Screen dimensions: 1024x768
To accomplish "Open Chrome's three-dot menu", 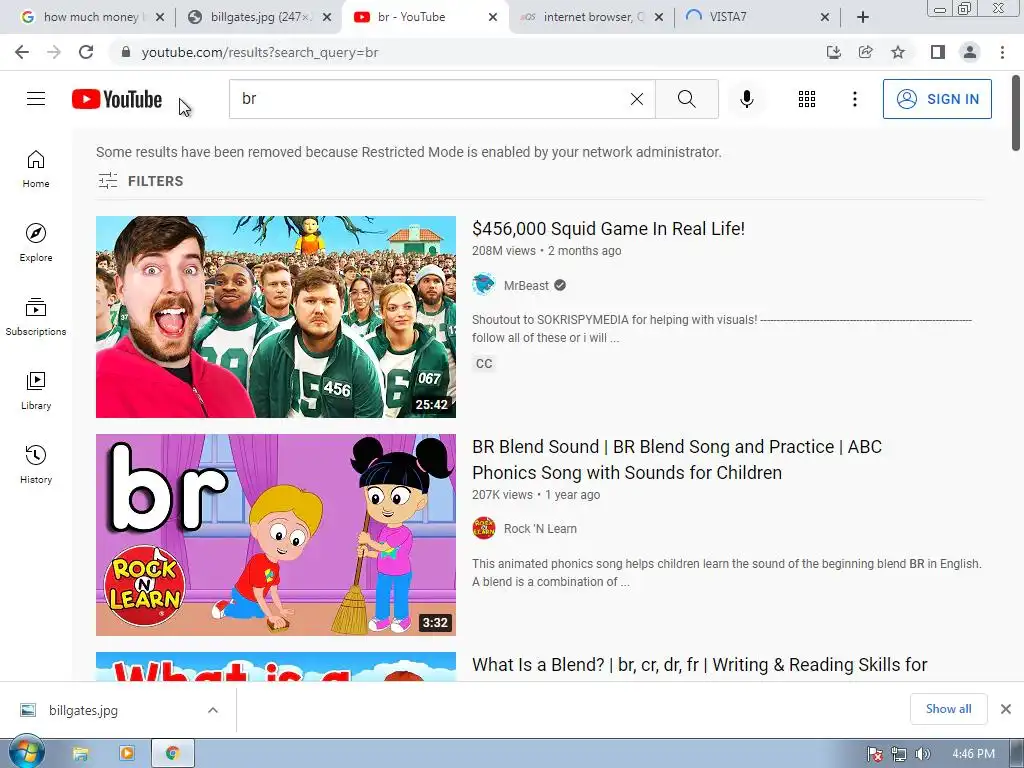I will (1002, 52).
